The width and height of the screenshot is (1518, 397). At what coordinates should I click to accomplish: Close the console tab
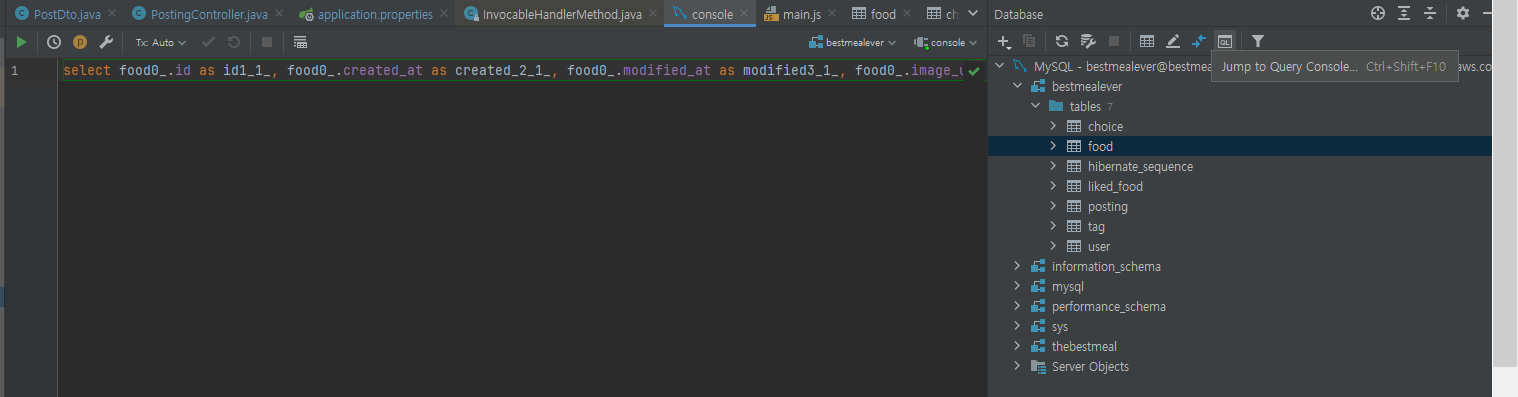[745, 15]
